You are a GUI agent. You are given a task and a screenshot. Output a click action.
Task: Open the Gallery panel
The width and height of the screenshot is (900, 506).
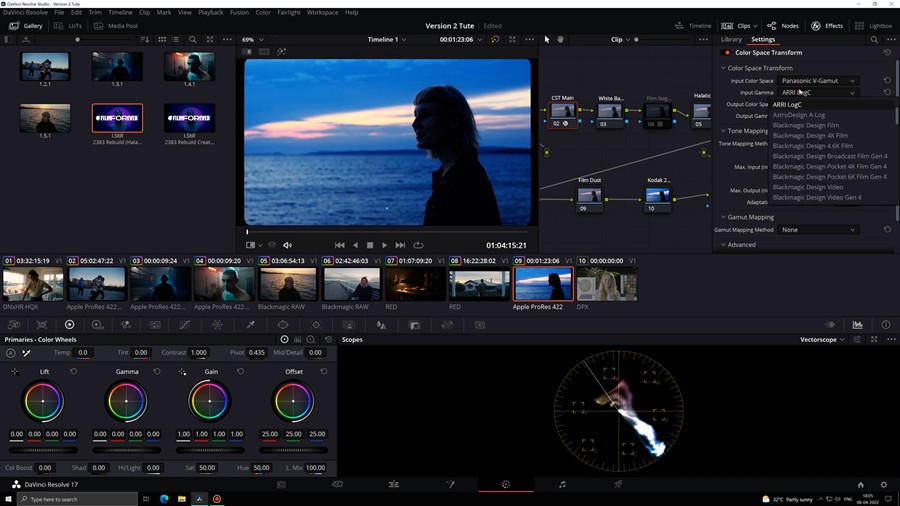pos(26,26)
